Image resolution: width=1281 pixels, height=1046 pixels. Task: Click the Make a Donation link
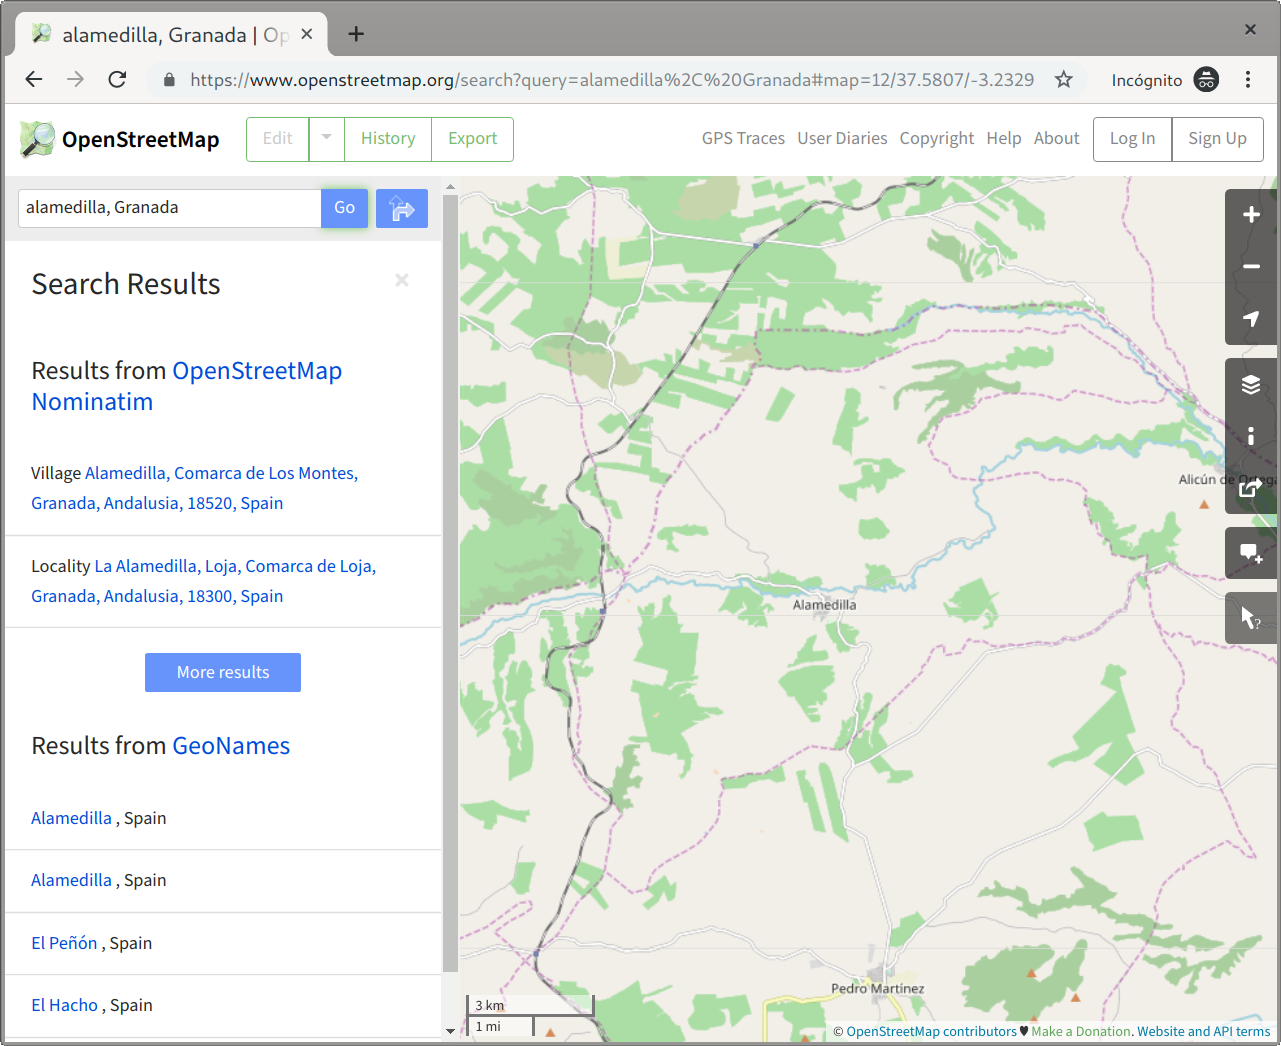tap(1081, 1032)
